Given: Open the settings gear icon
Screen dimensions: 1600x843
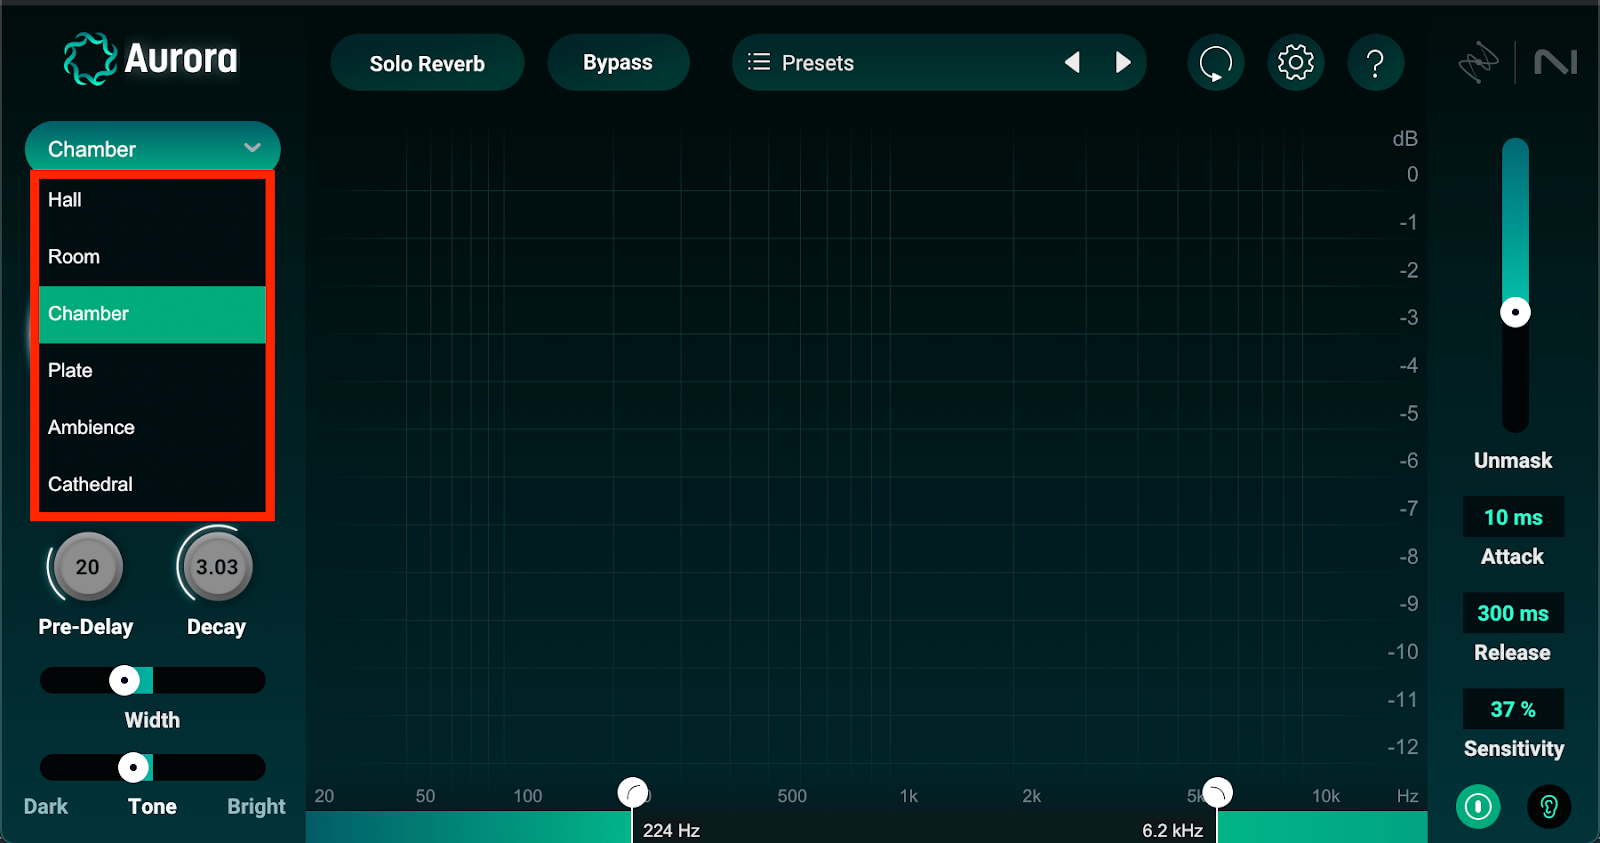Looking at the screenshot, I should (1295, 63).
